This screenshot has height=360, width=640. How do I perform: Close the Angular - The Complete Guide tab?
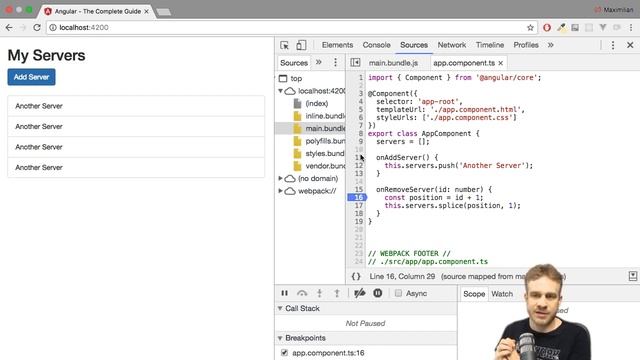coord(146,11)
